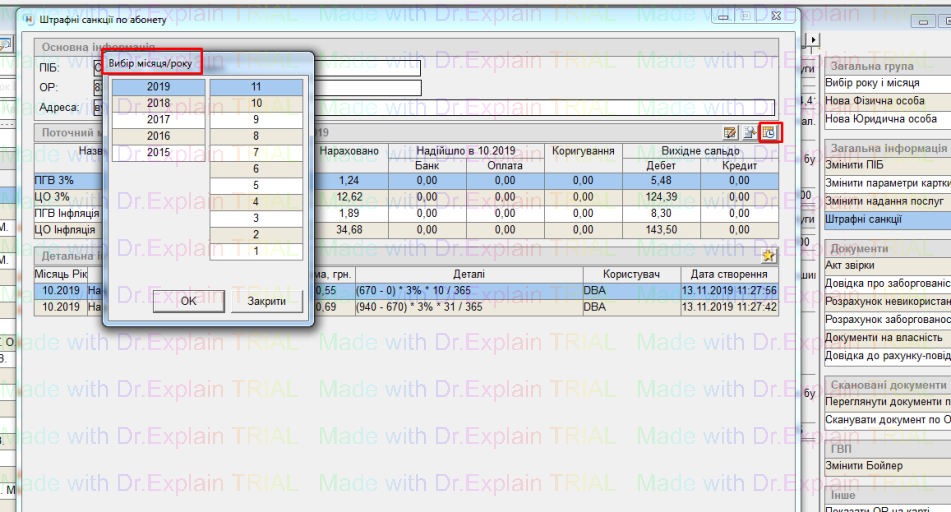Click the edit table icon in toolbar

point(731,132)
